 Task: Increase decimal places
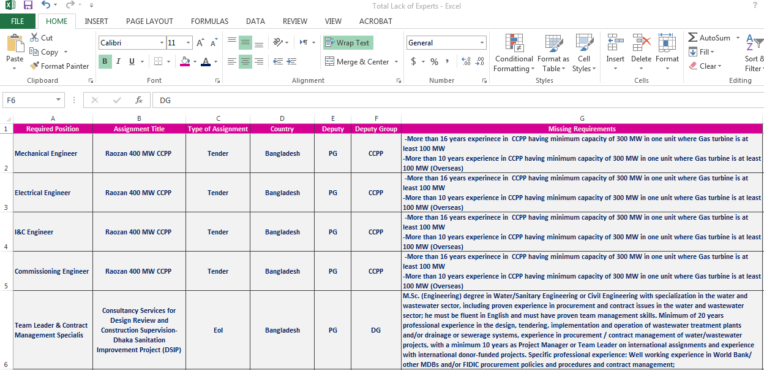click(466, 61)
